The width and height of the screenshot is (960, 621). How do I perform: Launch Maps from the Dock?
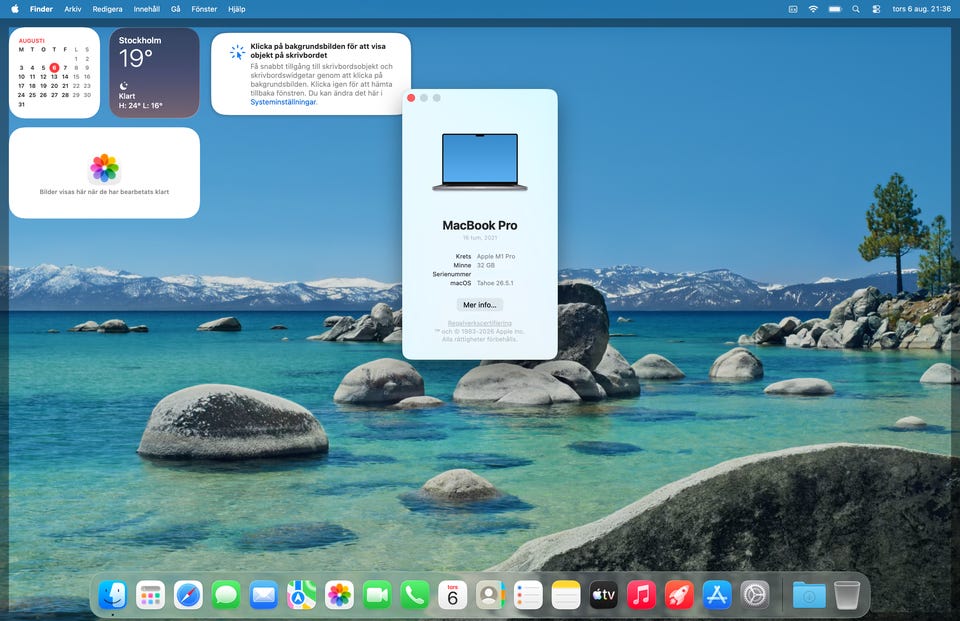pos(301,595)
